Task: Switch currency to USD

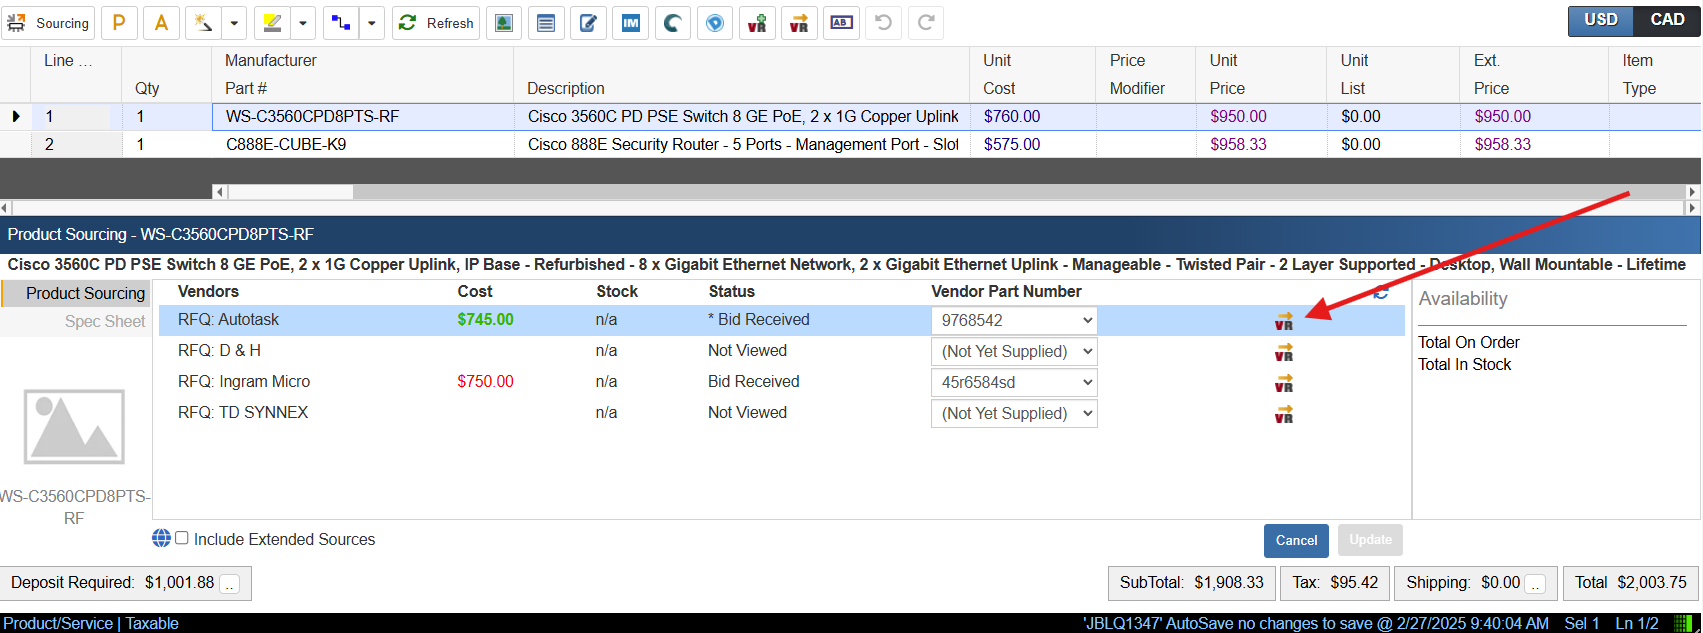Action: coord(1601,20)
